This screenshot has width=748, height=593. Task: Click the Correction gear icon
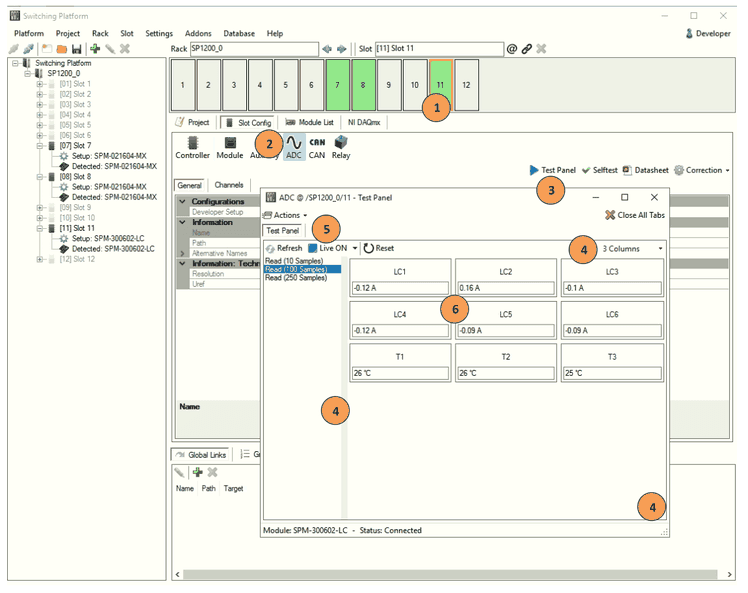679,170
